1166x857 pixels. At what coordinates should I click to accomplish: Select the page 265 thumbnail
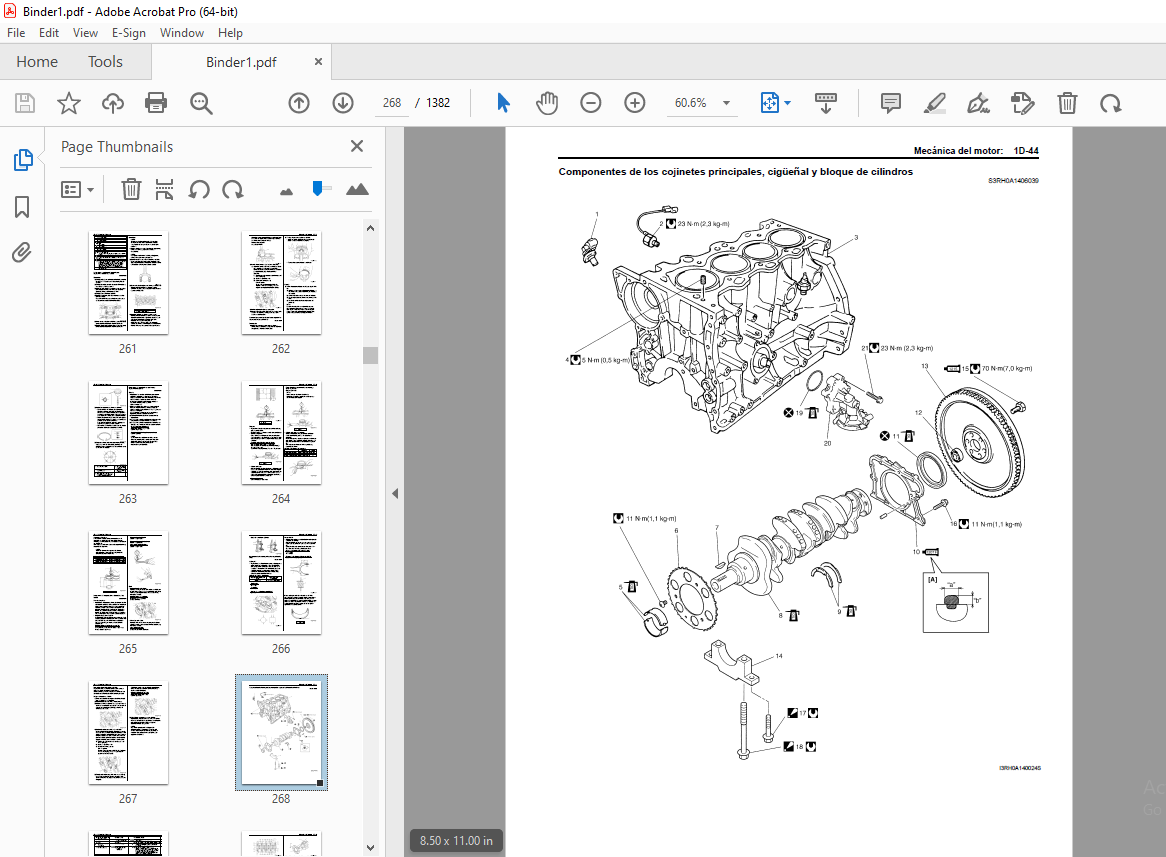tap(128, 583)
